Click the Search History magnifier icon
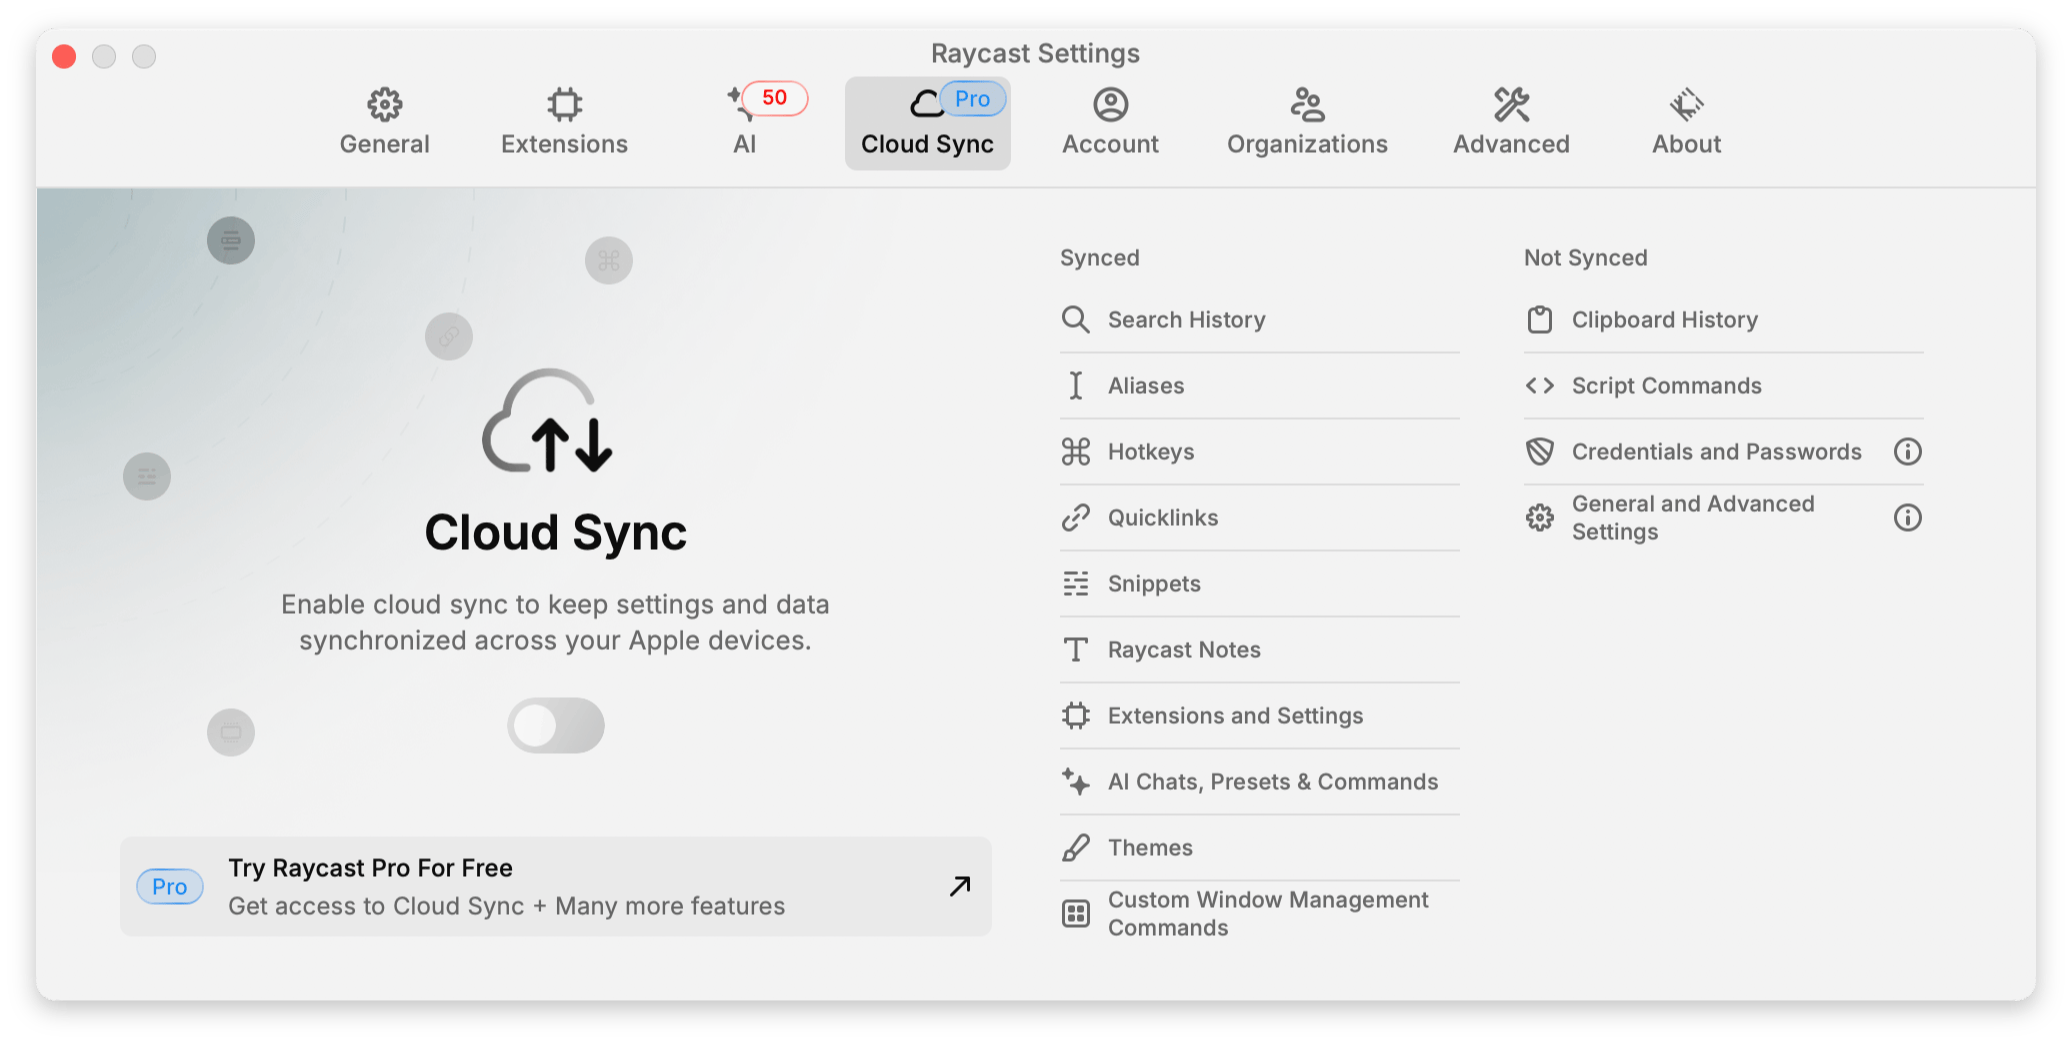Image resolution: width=2072 pixels, height=1045 pixels. (1075, 320)
